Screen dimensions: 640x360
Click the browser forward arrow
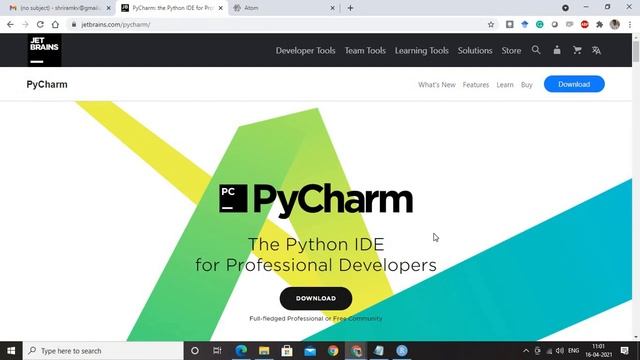coord(25,24)
